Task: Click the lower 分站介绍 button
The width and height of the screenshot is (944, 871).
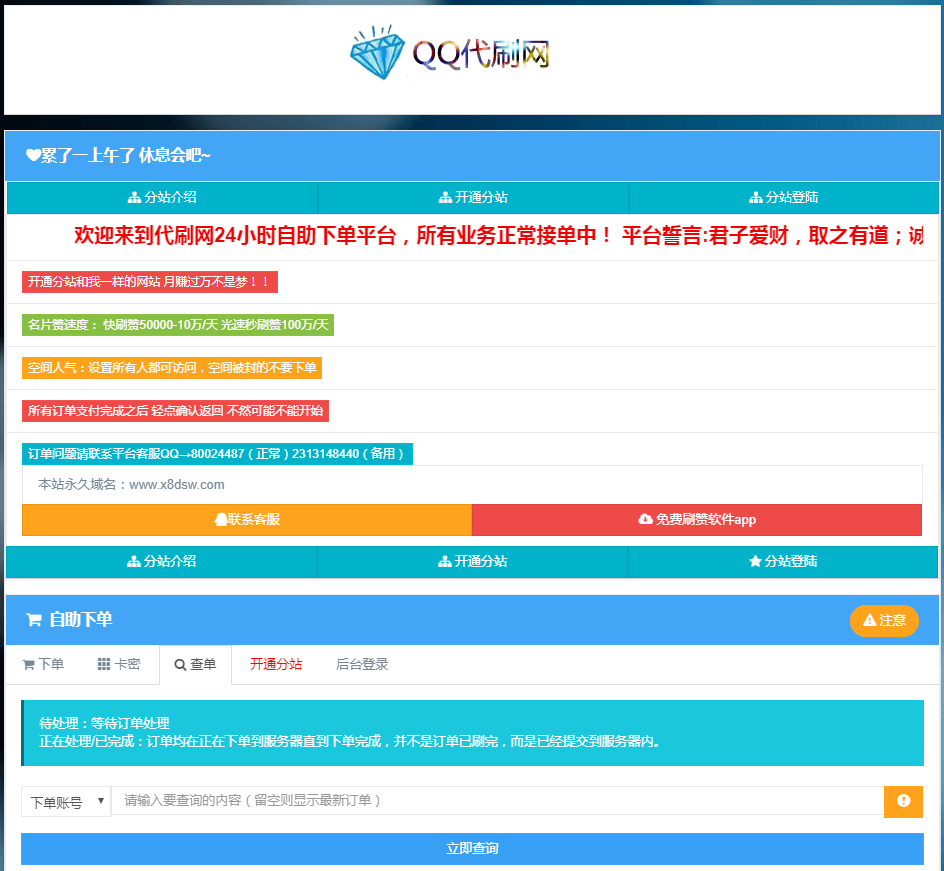Action: (x=162, y=561)
